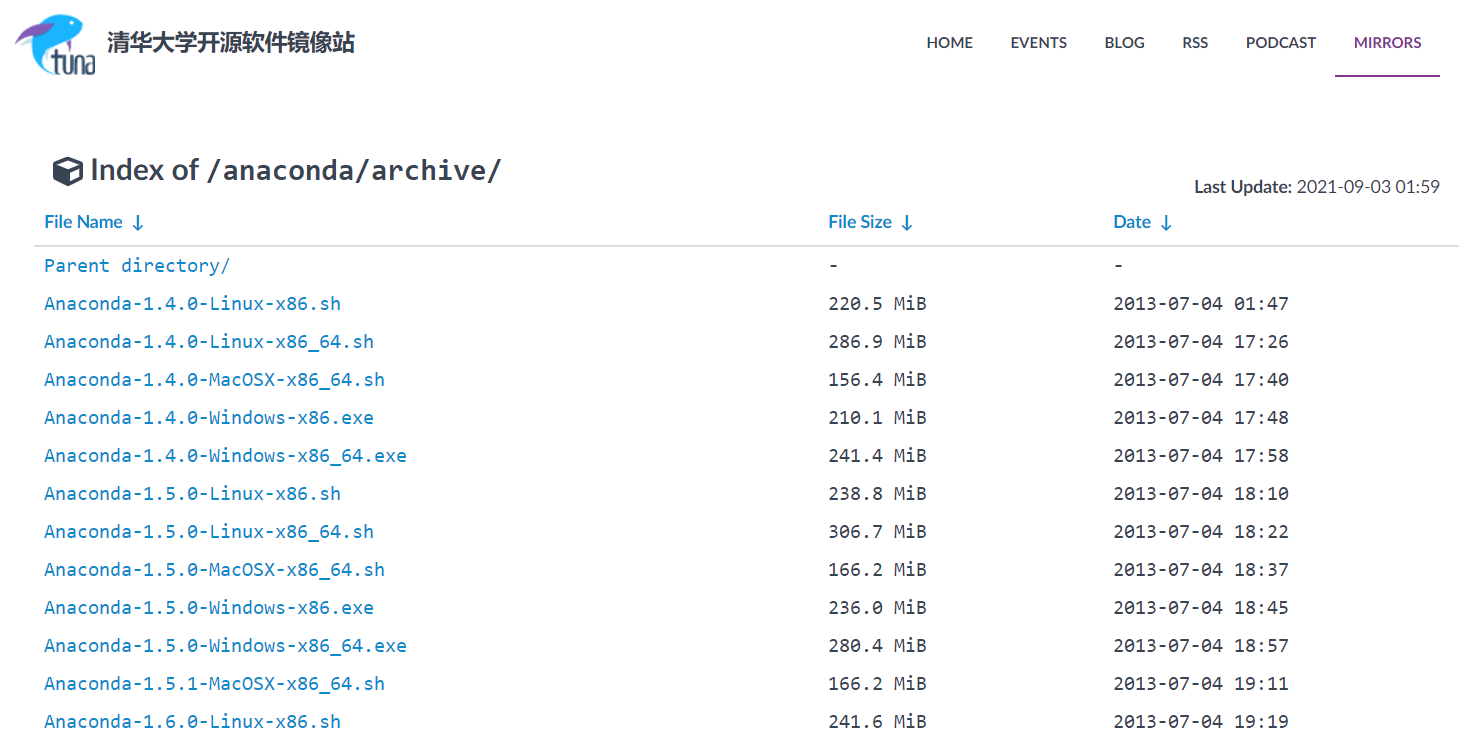Viewport: 1472px width, 745px height.
Task: Download Anaconda-1.5.0-Windows-x86_64.exe
Action: [225, 645]
